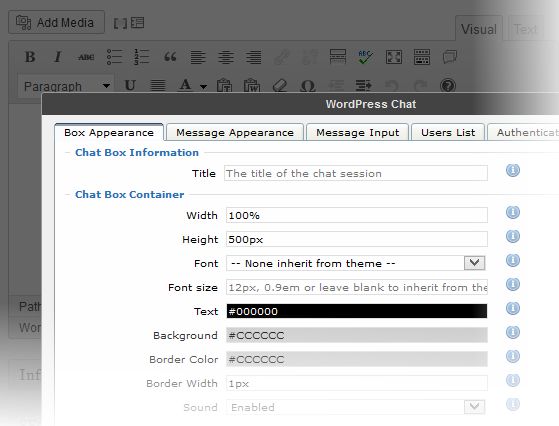Justify text alignment

tap(158, 86)
